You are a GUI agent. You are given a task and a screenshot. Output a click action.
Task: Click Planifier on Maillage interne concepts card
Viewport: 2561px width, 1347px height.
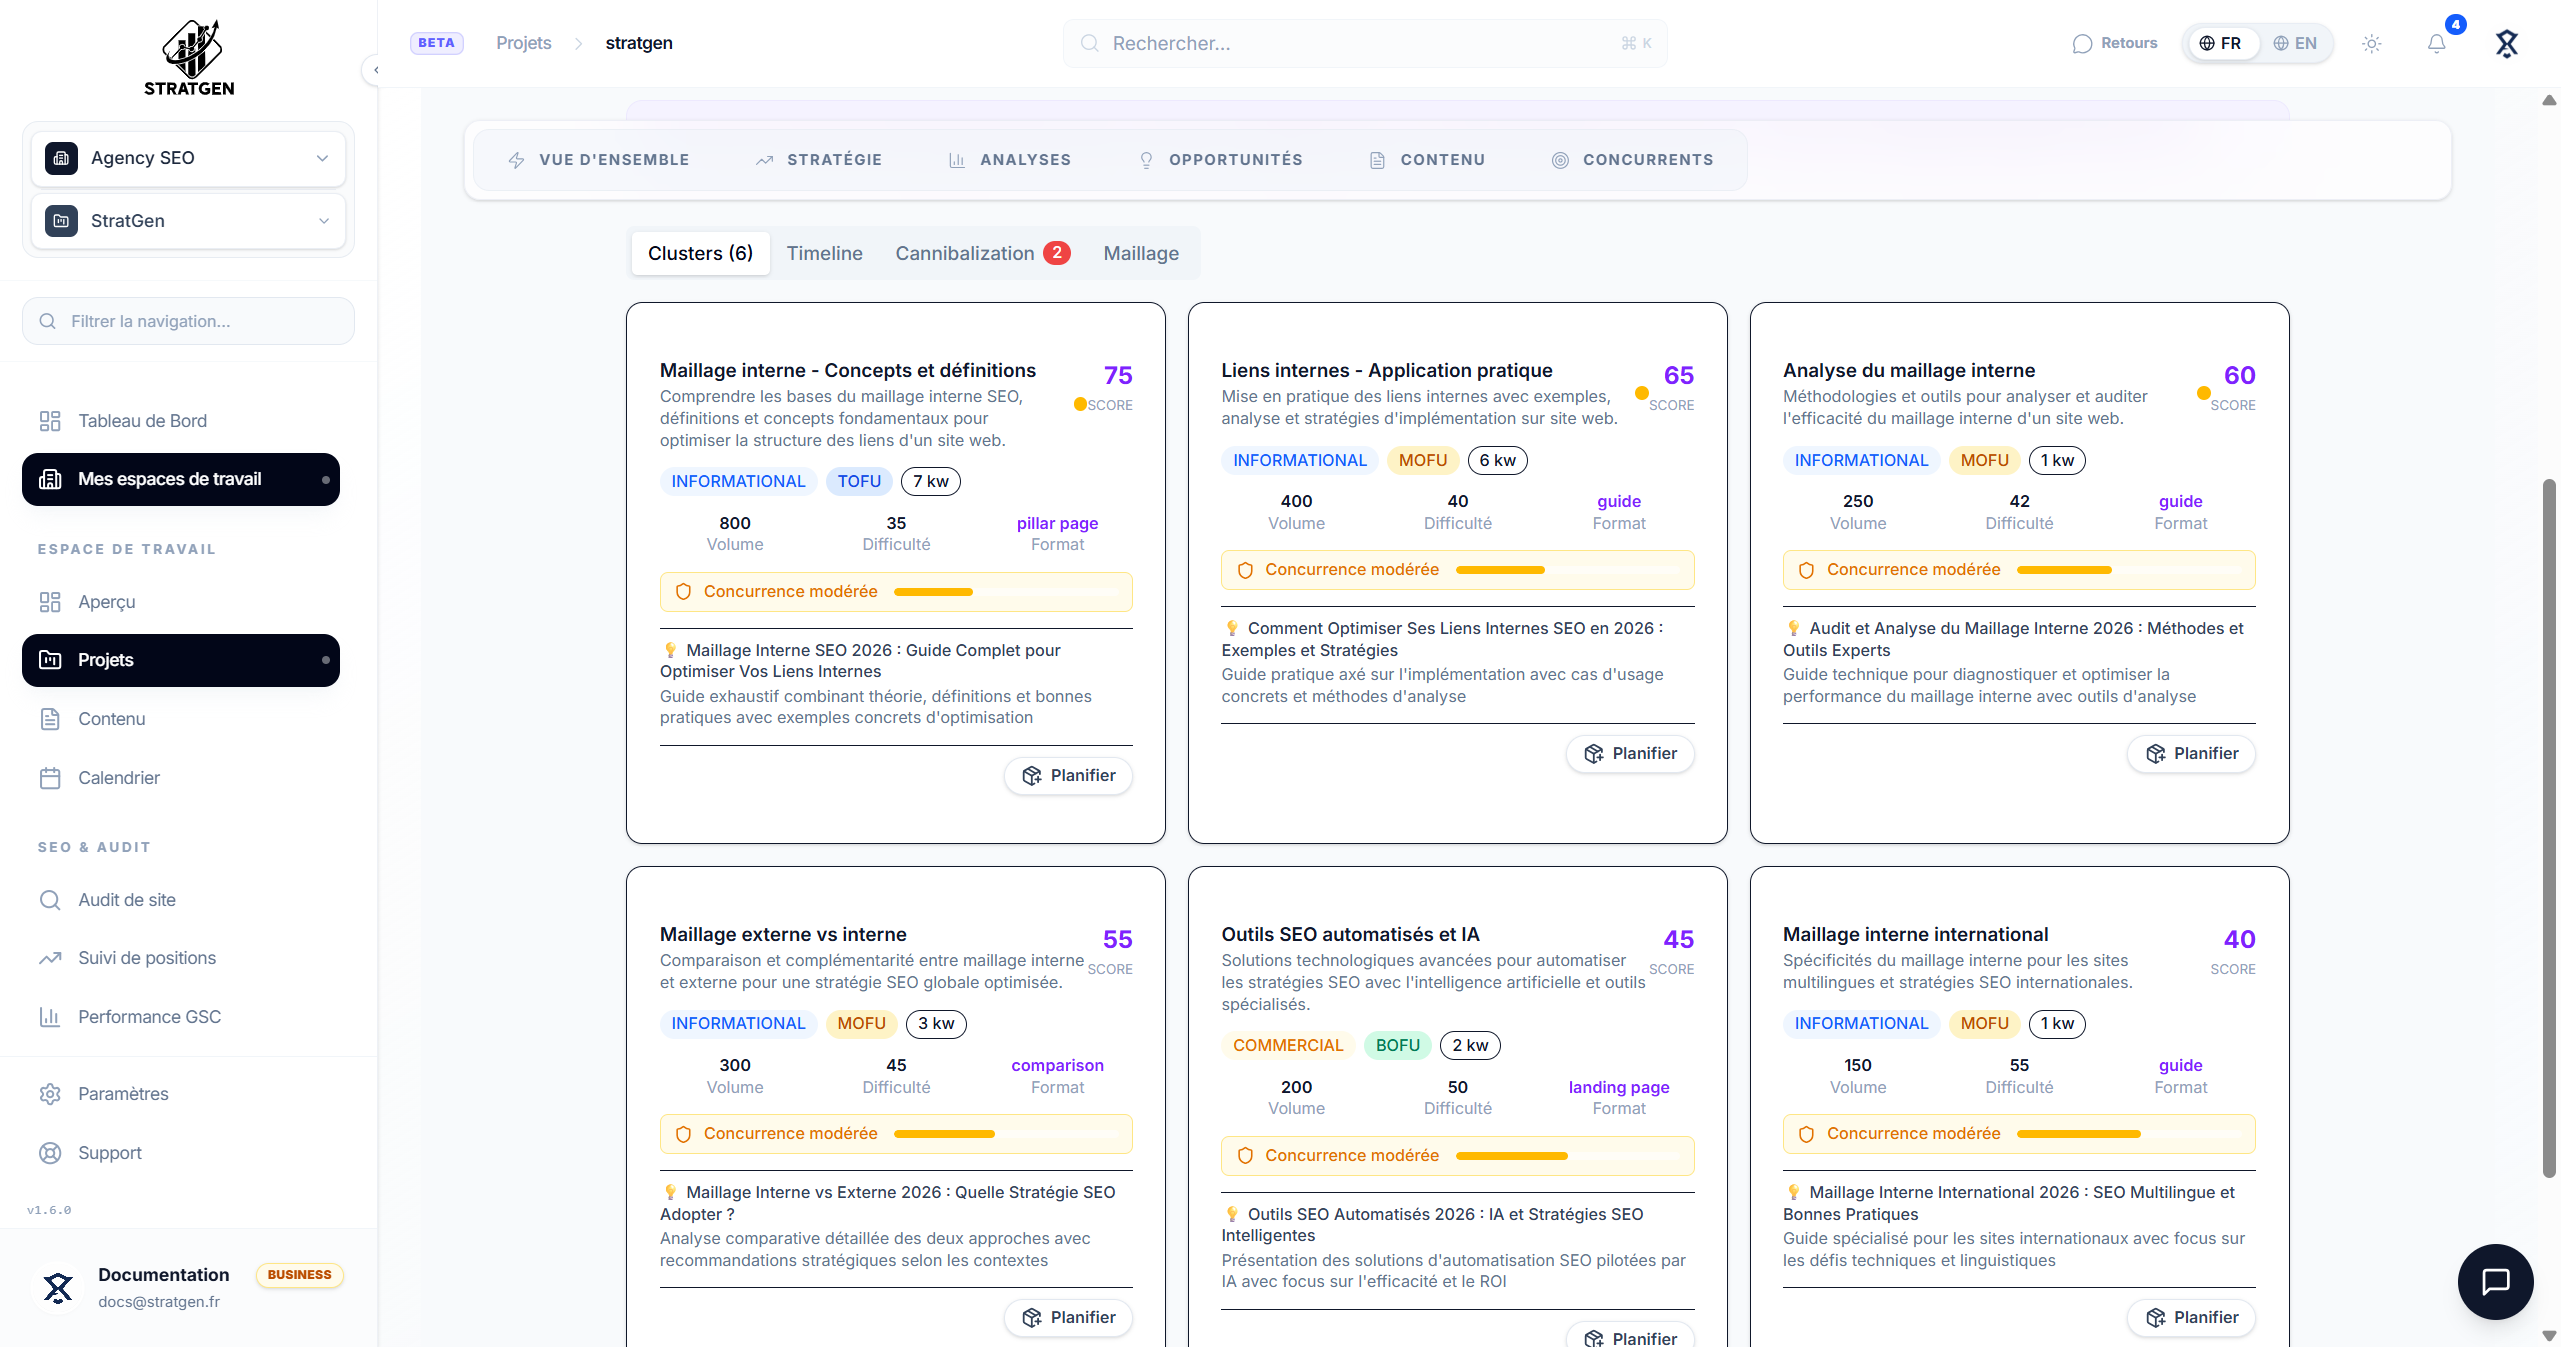point(1068,776)
